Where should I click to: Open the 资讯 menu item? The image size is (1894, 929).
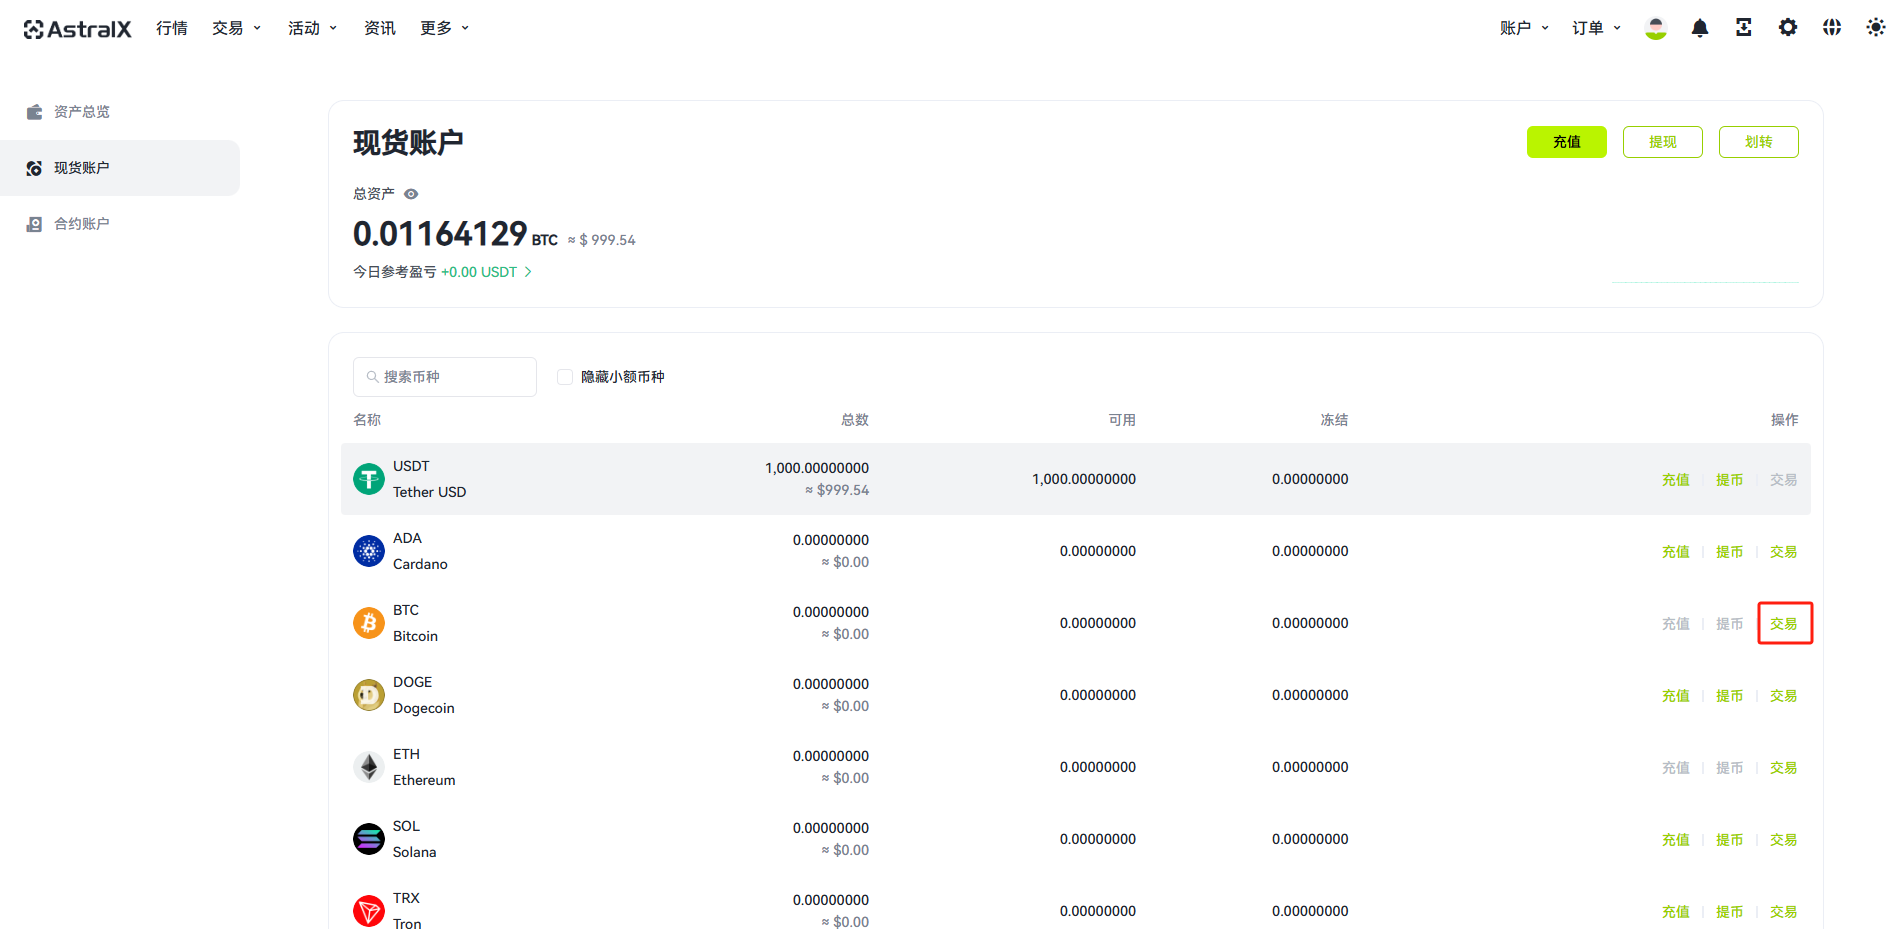[380, 28]
